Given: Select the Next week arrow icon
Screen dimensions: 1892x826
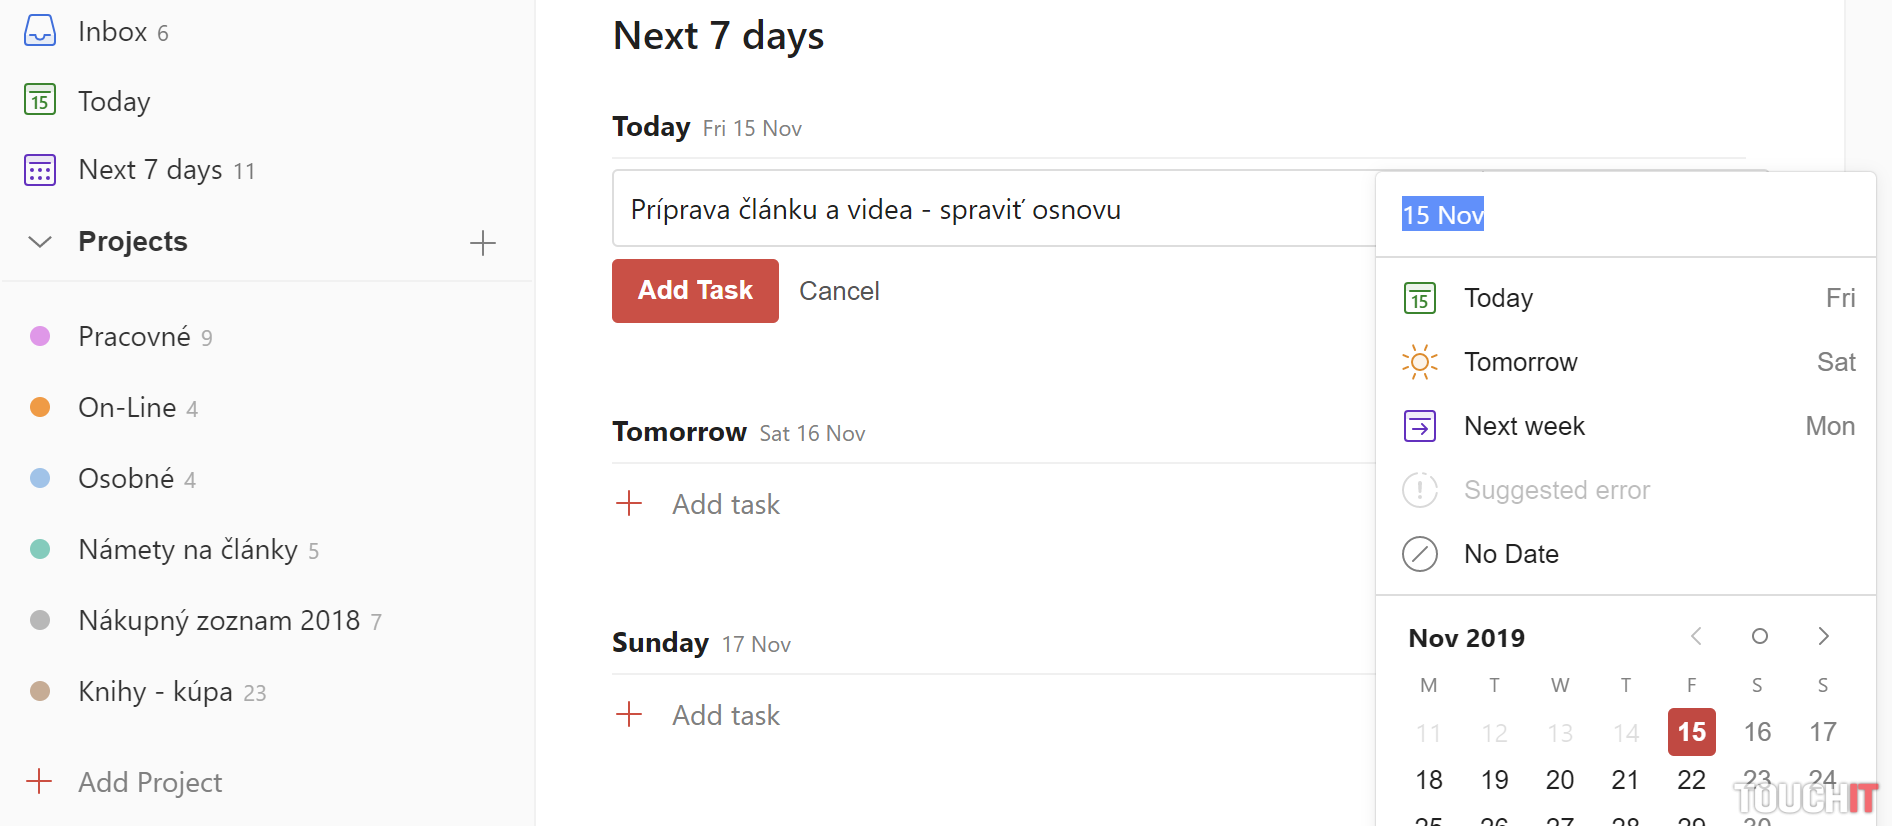Looking at the screenshot, I should click(1419, 426).
